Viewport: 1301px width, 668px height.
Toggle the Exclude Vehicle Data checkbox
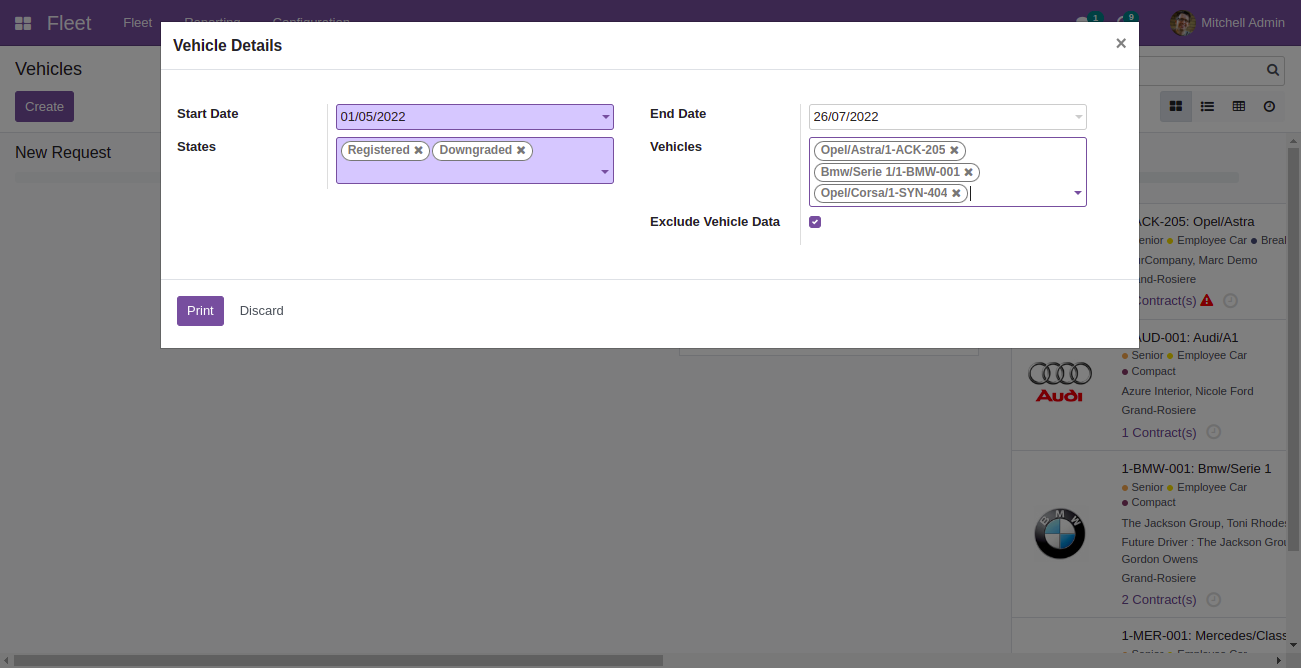click(x=815, y=222)
